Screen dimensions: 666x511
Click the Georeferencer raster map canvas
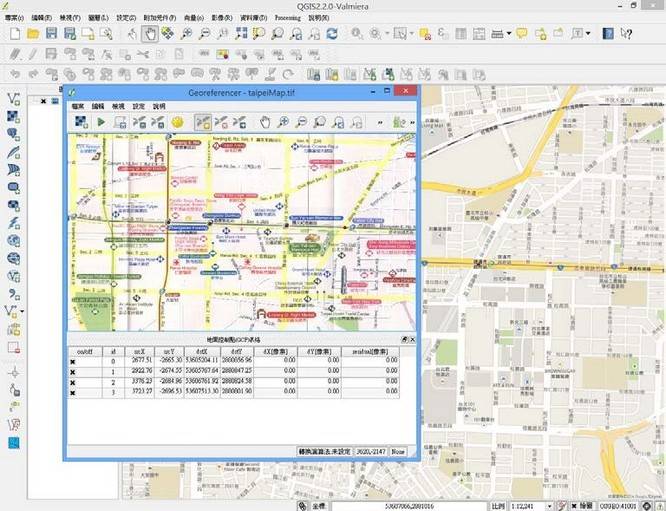(242, 232)
